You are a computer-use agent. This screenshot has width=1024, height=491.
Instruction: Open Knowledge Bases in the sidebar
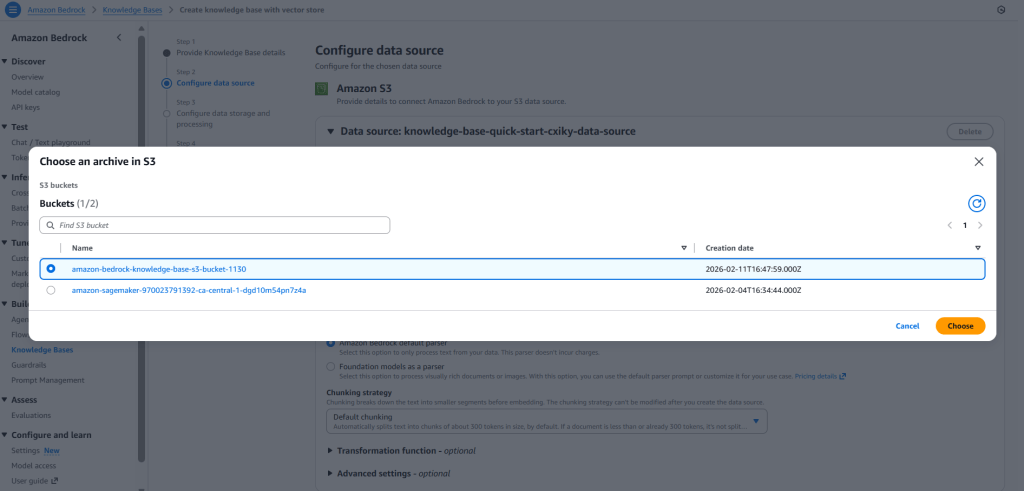[41, 350]
